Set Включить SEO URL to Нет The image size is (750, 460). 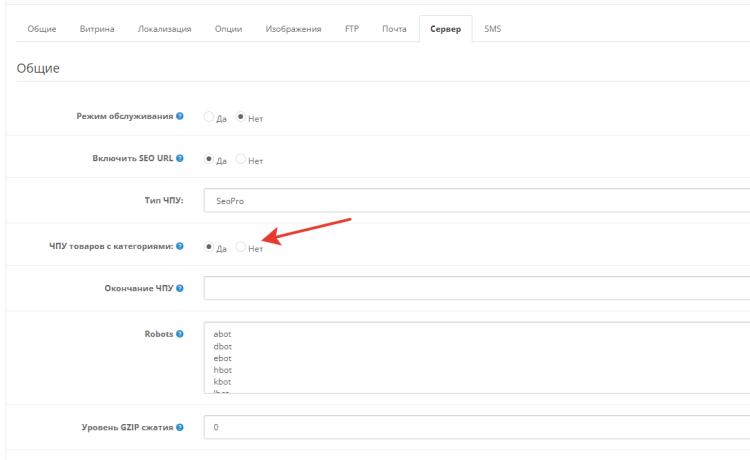click(x=241, y=160)
